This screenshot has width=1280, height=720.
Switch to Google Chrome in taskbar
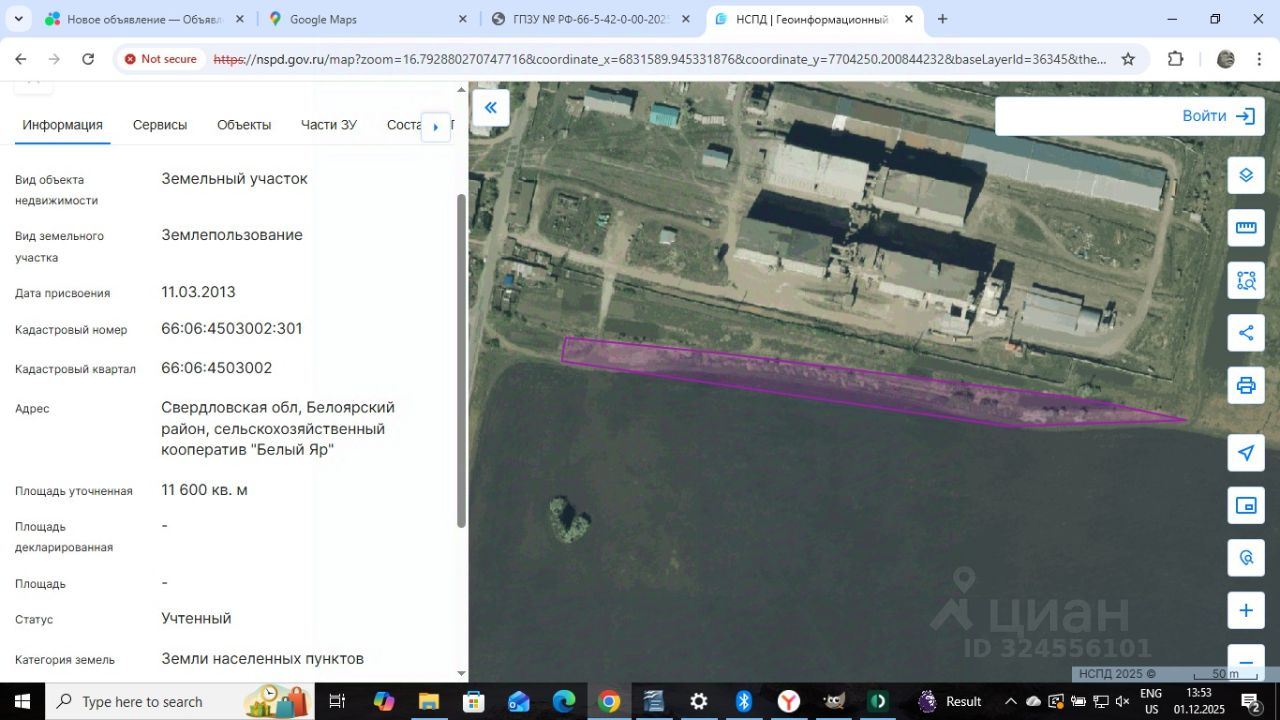(609, 701)
